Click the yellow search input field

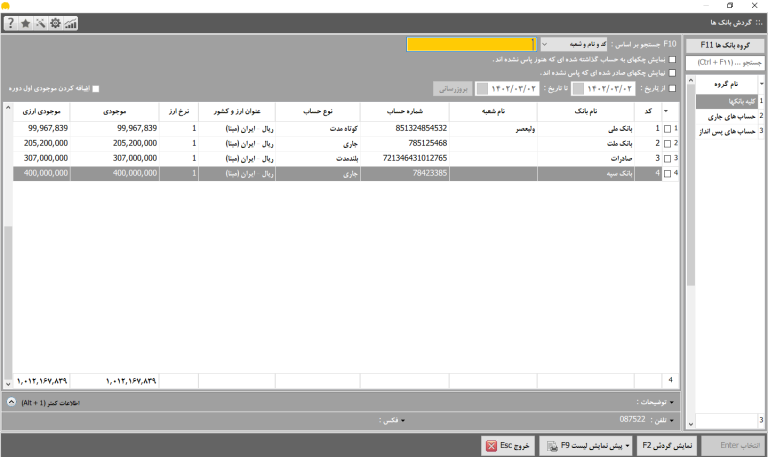coord(471,45)
